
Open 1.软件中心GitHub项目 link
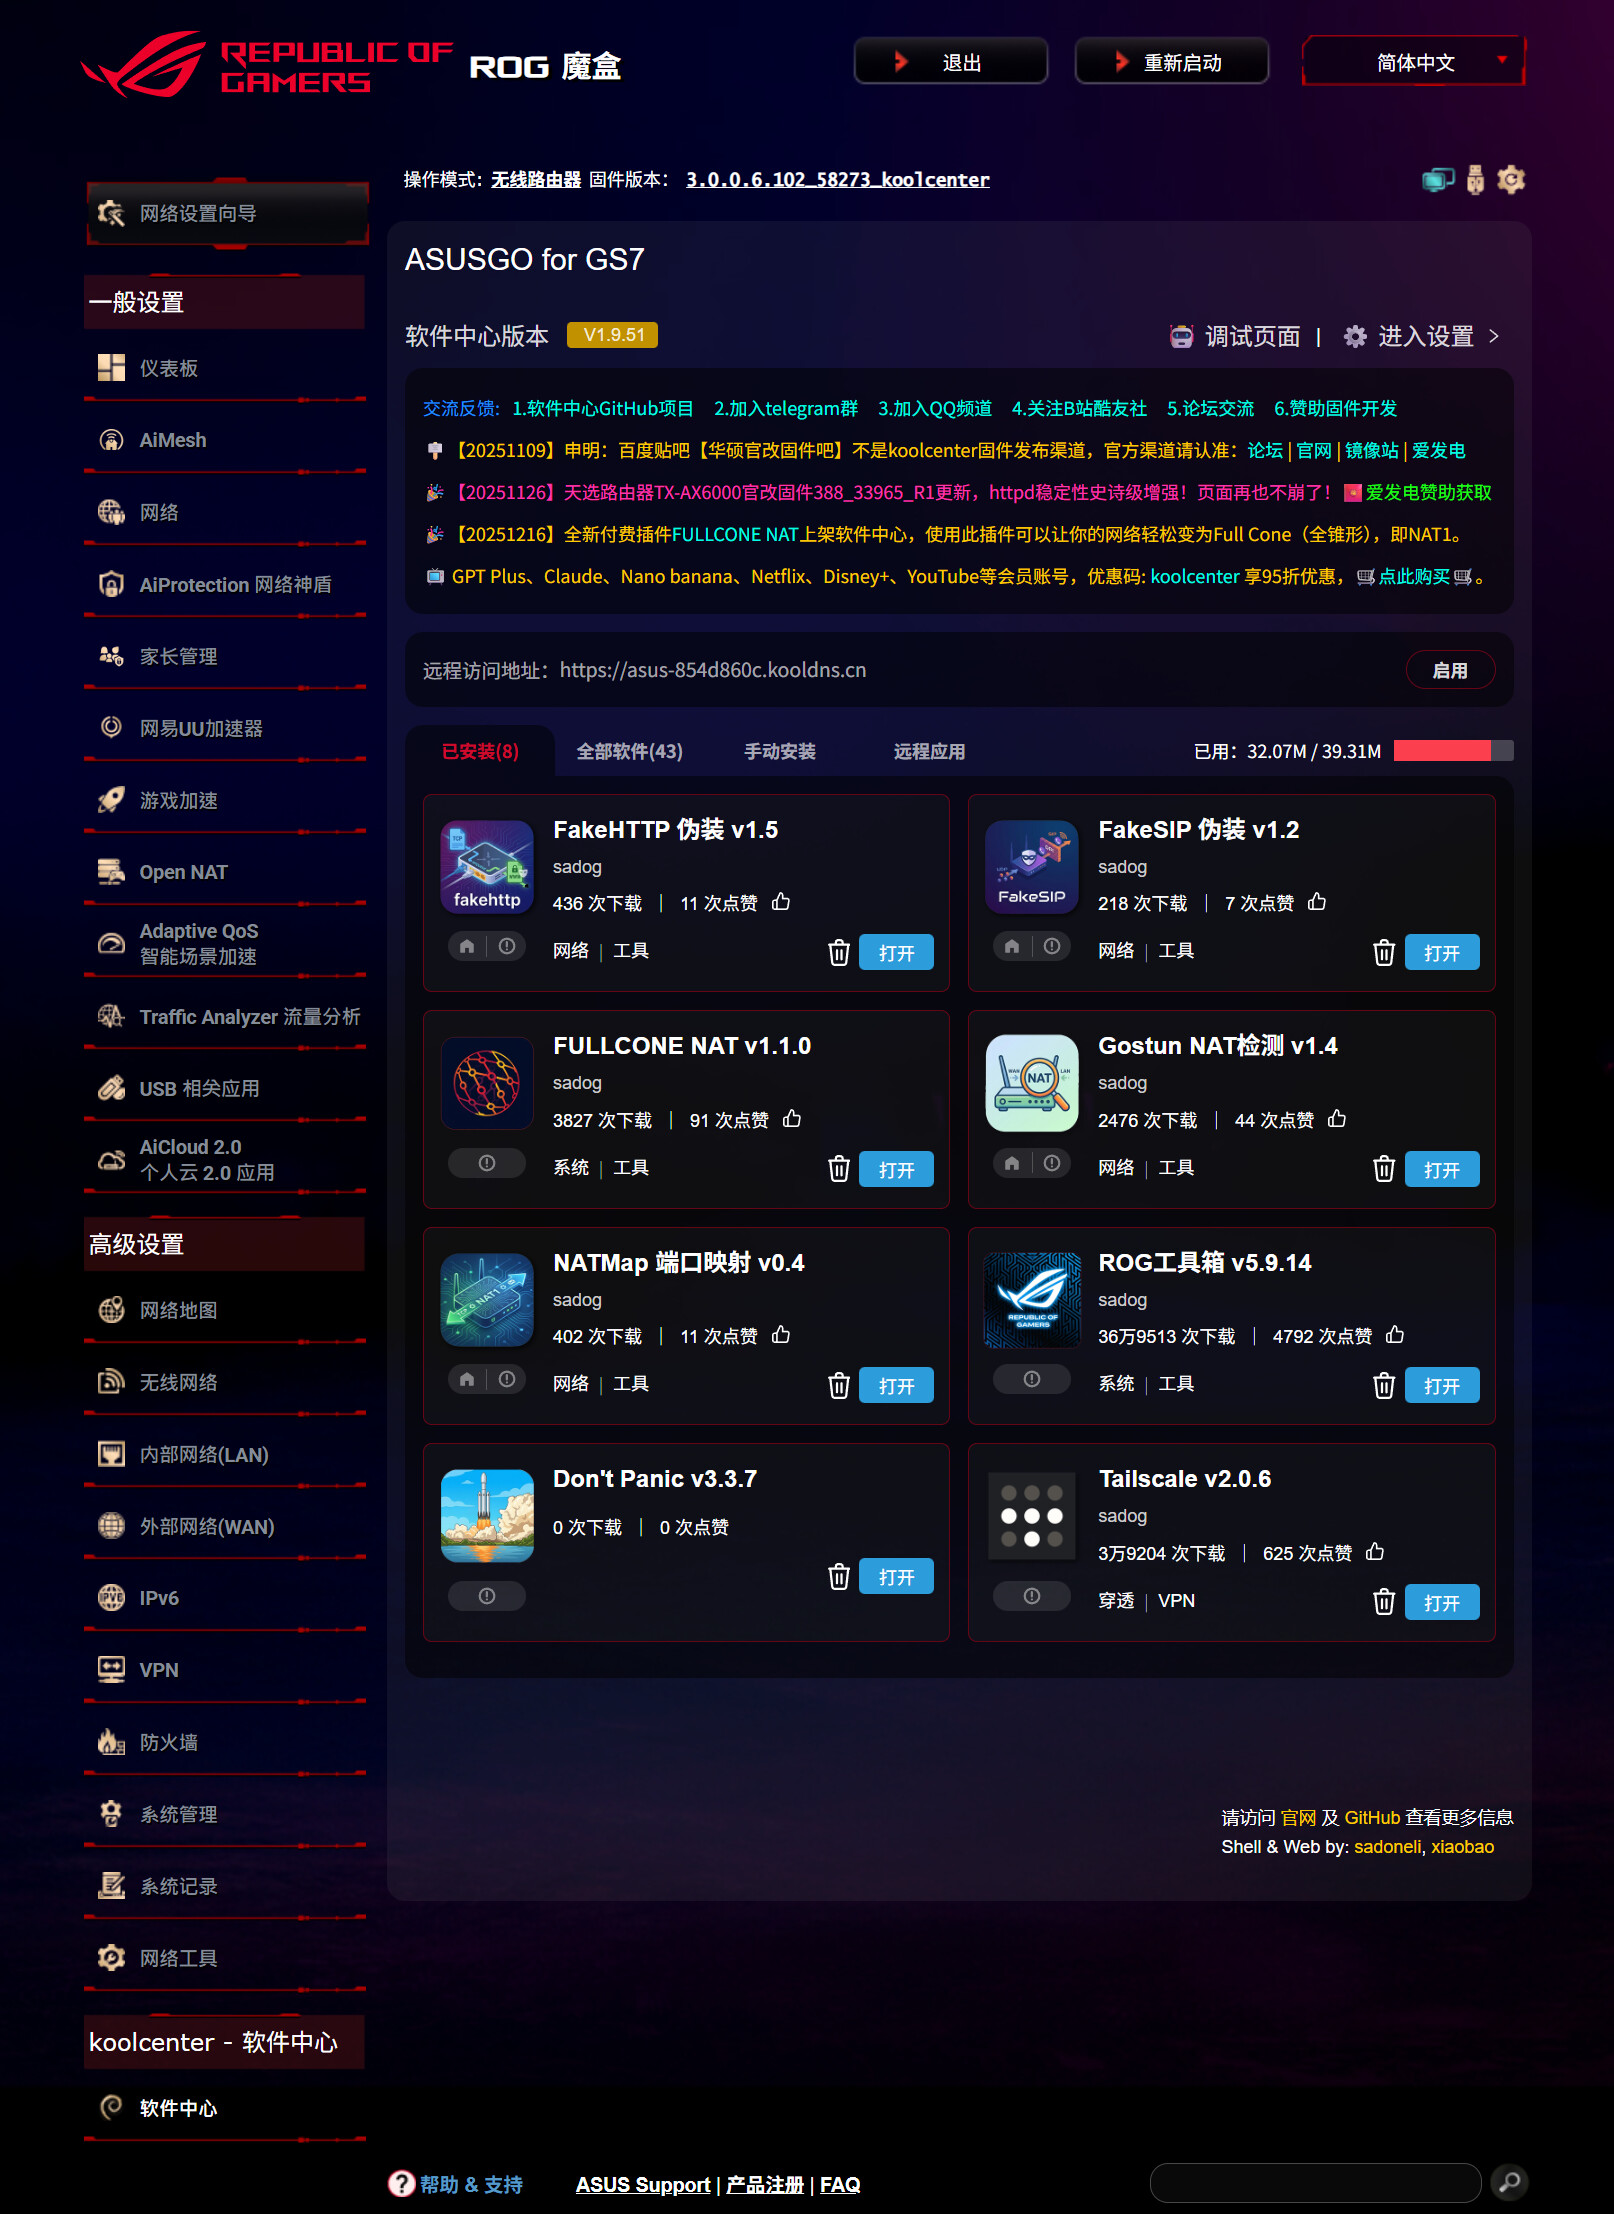(603, 408)
